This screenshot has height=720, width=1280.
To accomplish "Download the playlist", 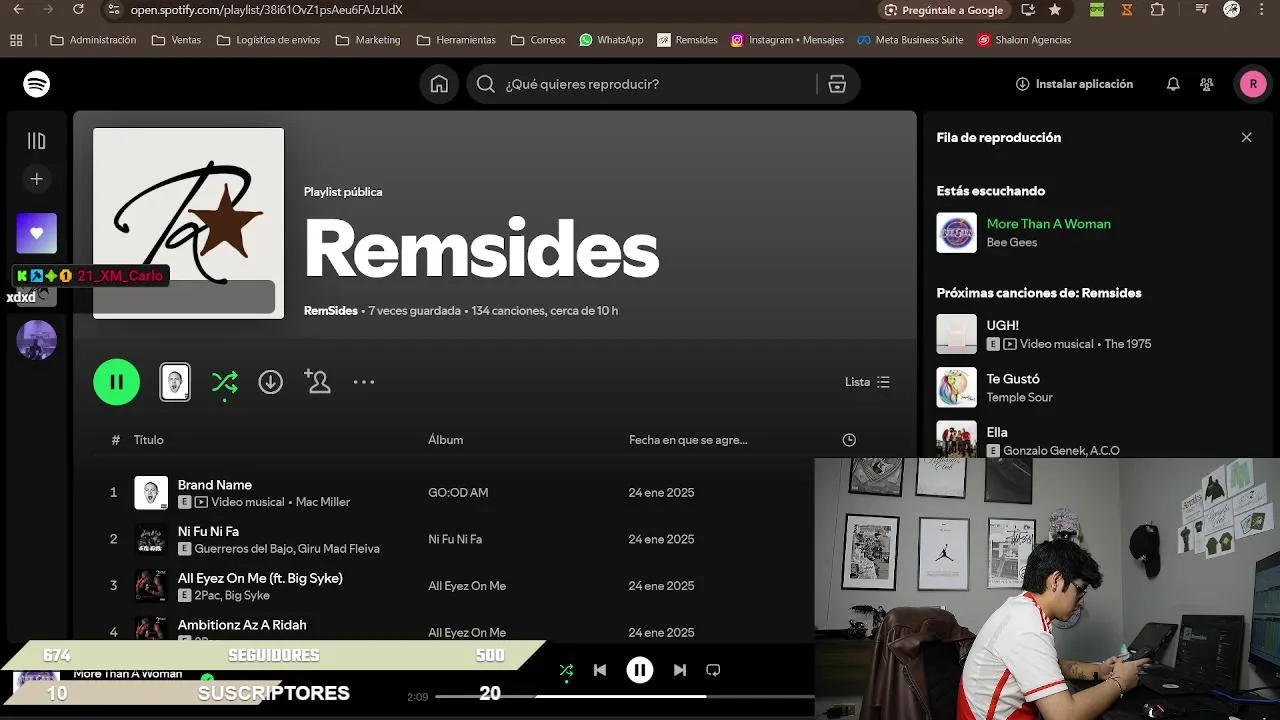I will click(271, 382).
